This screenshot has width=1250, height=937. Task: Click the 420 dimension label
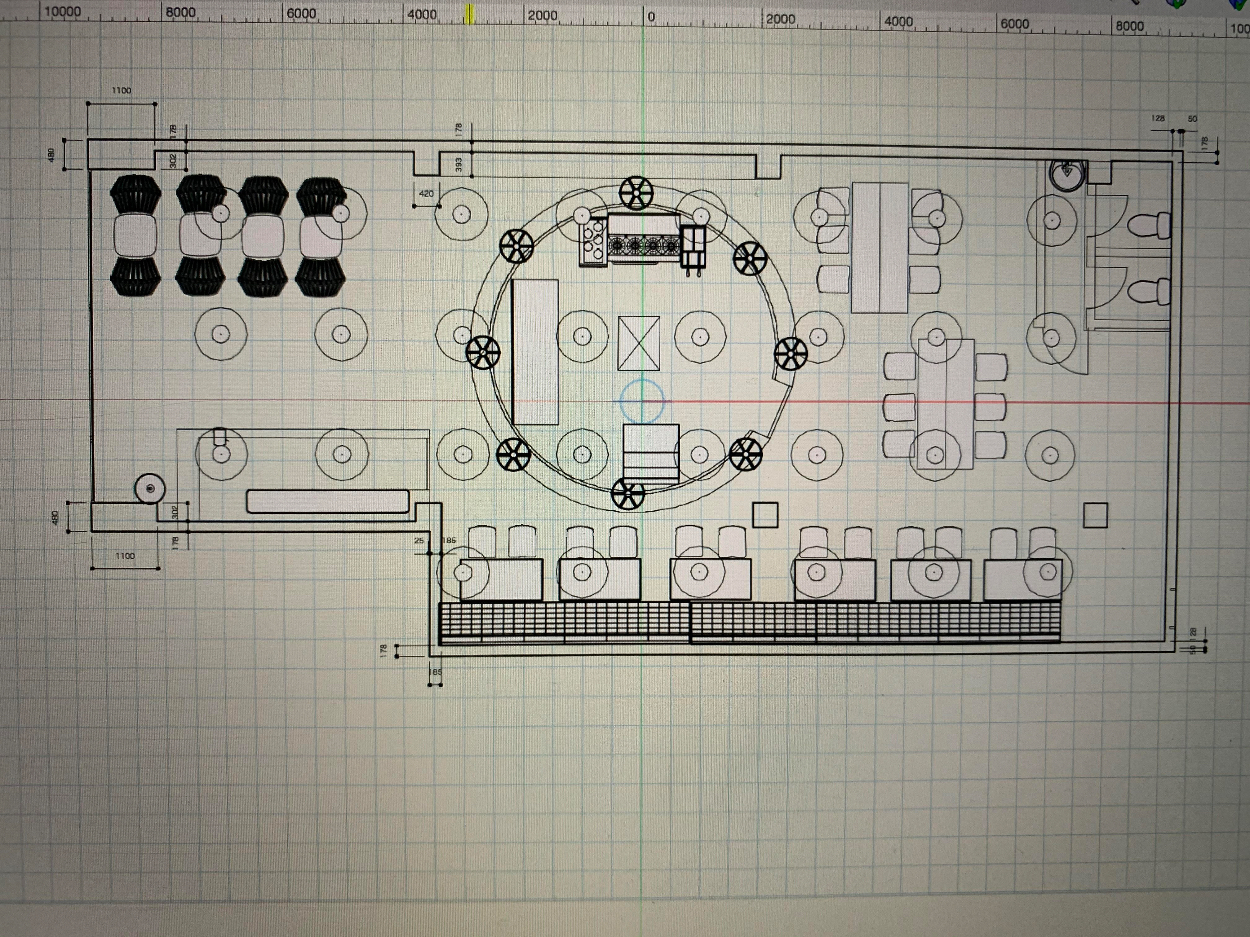426,193
